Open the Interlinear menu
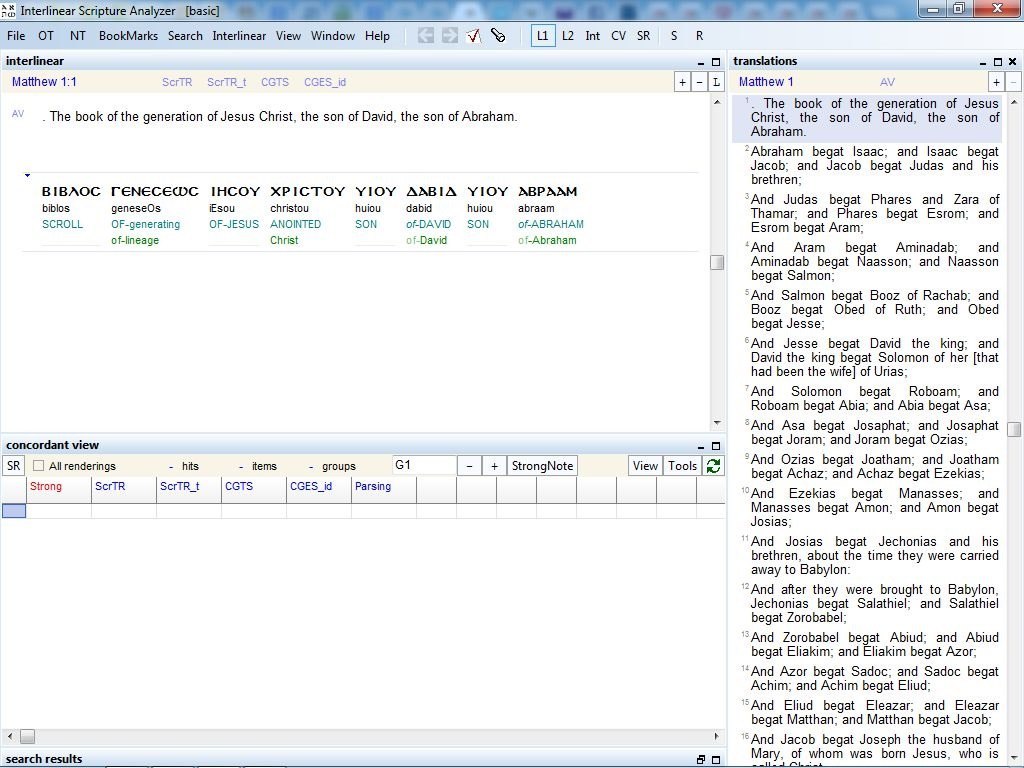 point(239,35)
